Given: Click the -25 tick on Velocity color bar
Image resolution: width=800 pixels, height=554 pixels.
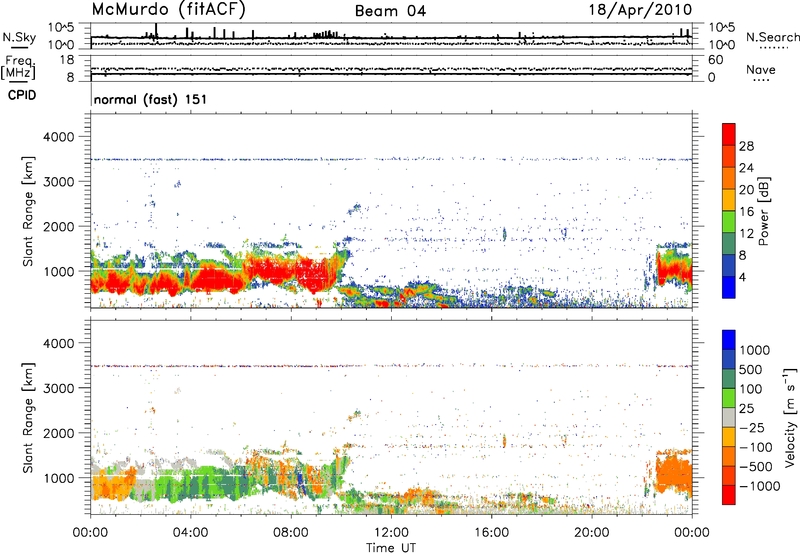Looking at the screenshot, I should 752,427.
